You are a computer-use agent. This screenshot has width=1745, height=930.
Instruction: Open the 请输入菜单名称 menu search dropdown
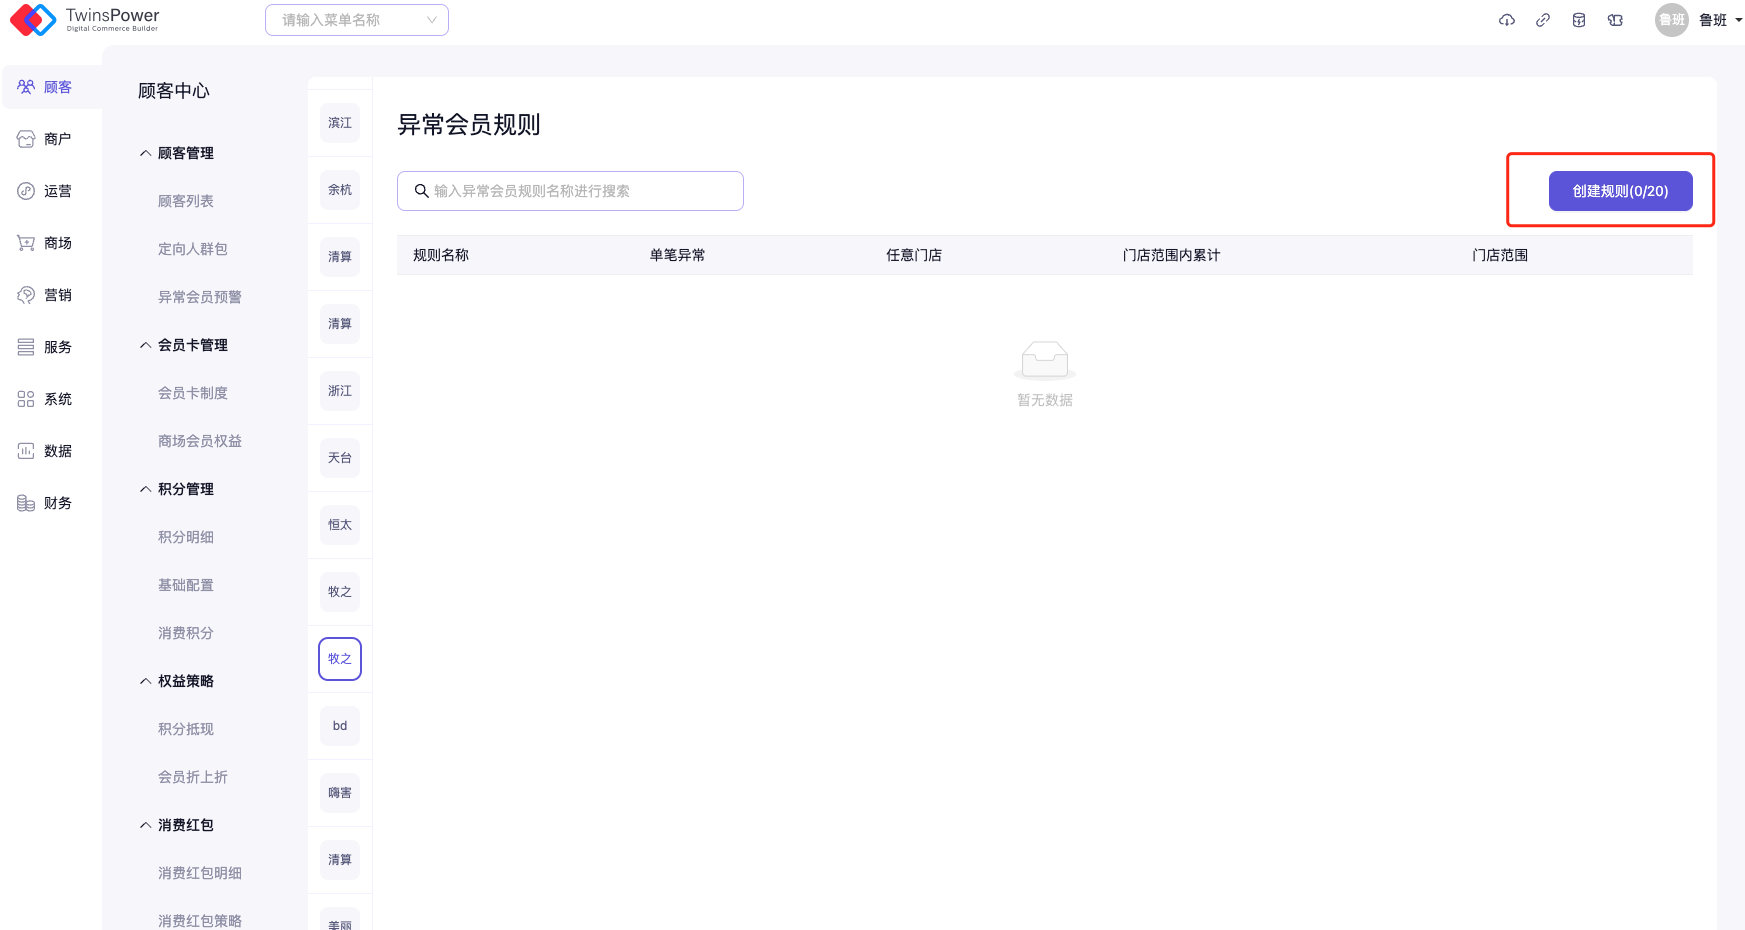(x=356, y=20)
